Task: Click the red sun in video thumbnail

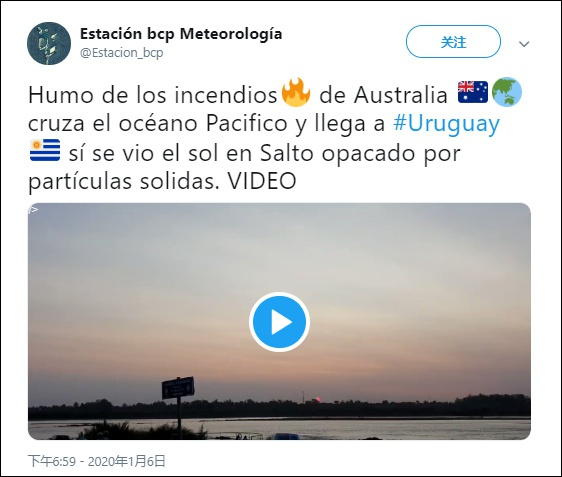Action: [318, 399]
